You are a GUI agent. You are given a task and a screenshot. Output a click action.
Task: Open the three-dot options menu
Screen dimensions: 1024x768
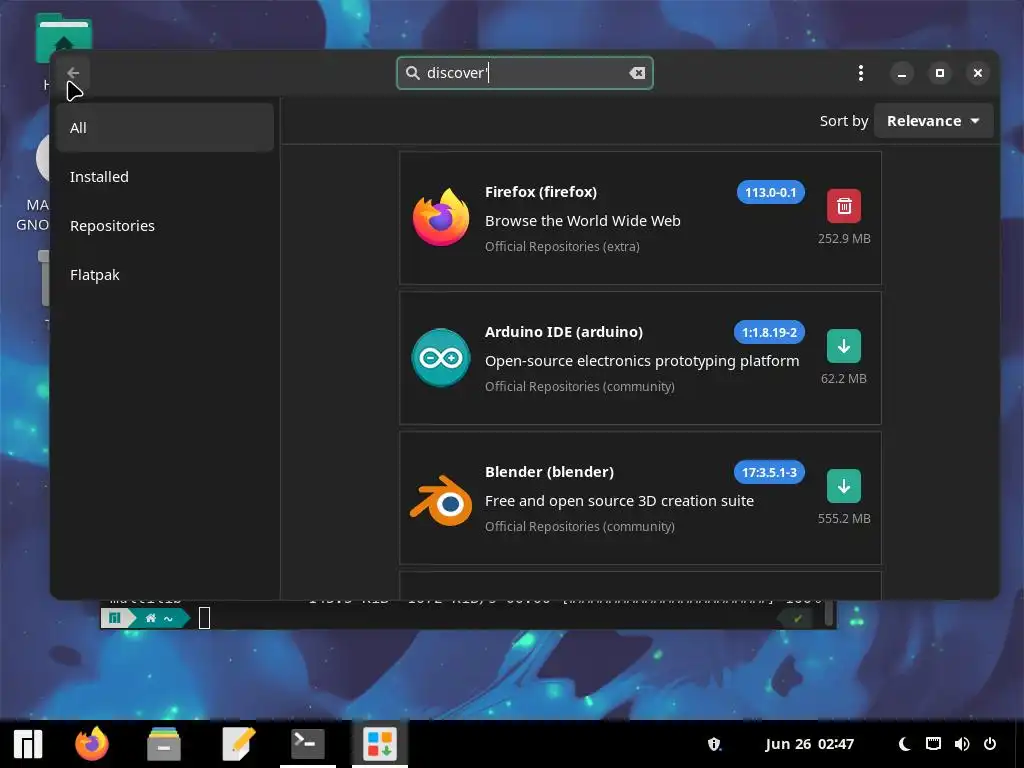(x=861, y=73)
